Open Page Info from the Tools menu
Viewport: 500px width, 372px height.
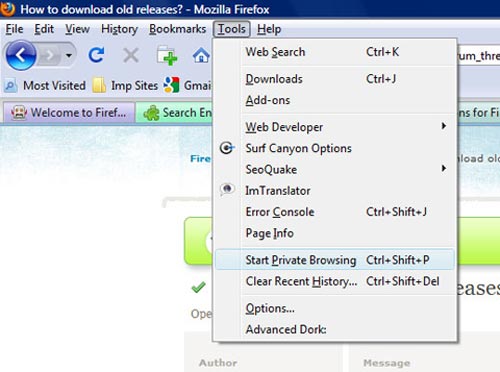(x=335, y=233)
